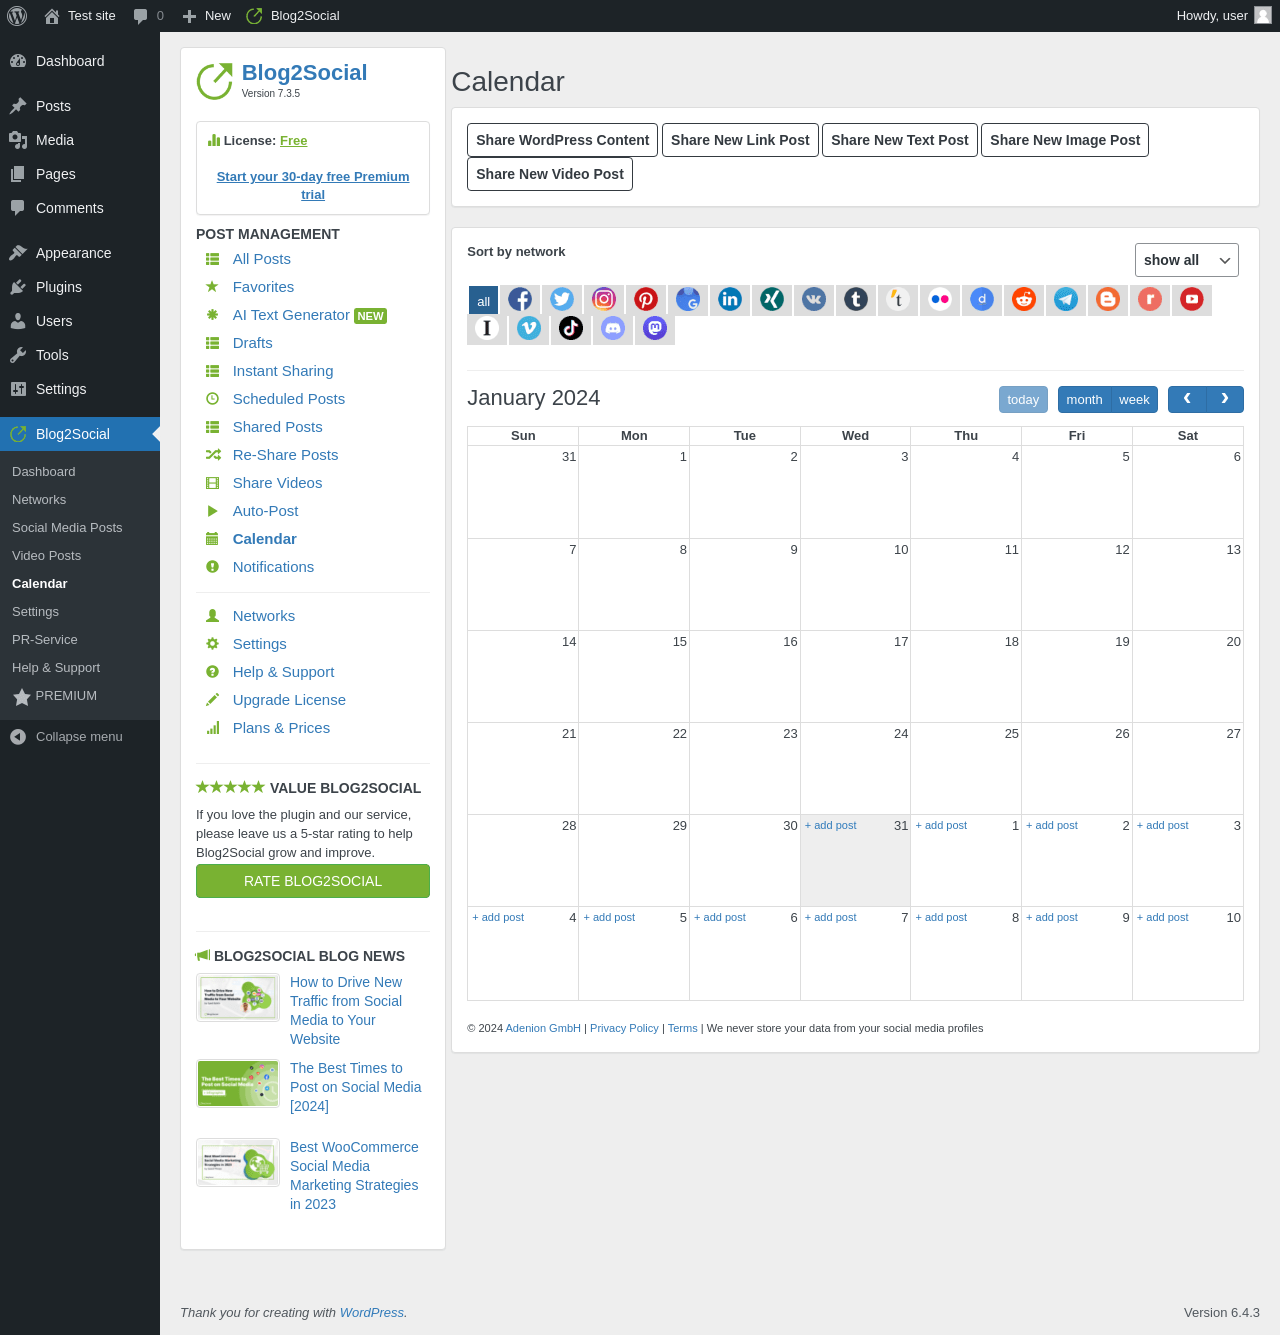Viewport: 1280px width, 1335px height.
Task: Open Best WooCommerce Strategies blog thumbnail
Action: pyautogui.click(x=238, y=1162)
